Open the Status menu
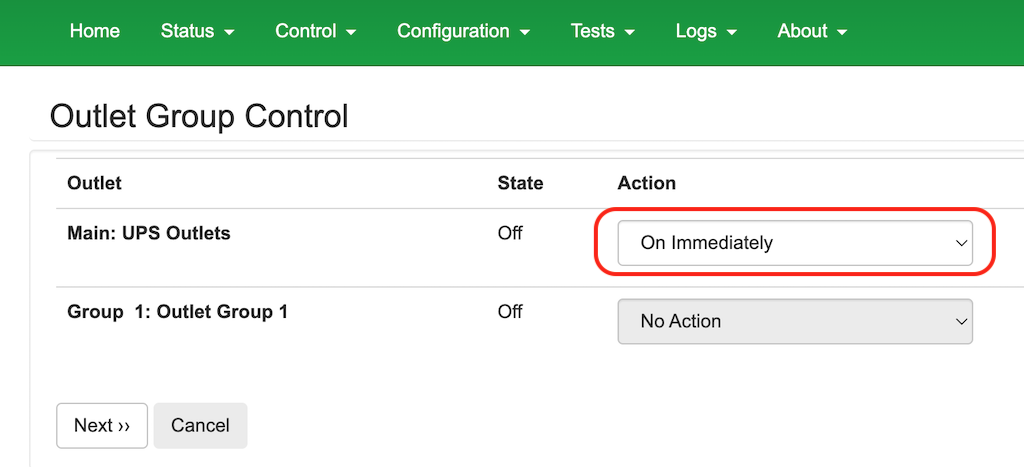Image resolution: width=1024 pixels, height=467 pixels. click(x=197, y=31)
